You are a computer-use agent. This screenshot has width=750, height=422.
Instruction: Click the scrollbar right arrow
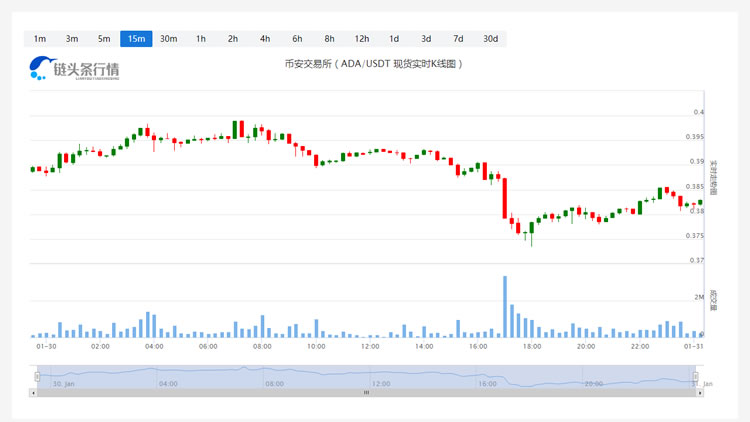click(x=700, y=393)
